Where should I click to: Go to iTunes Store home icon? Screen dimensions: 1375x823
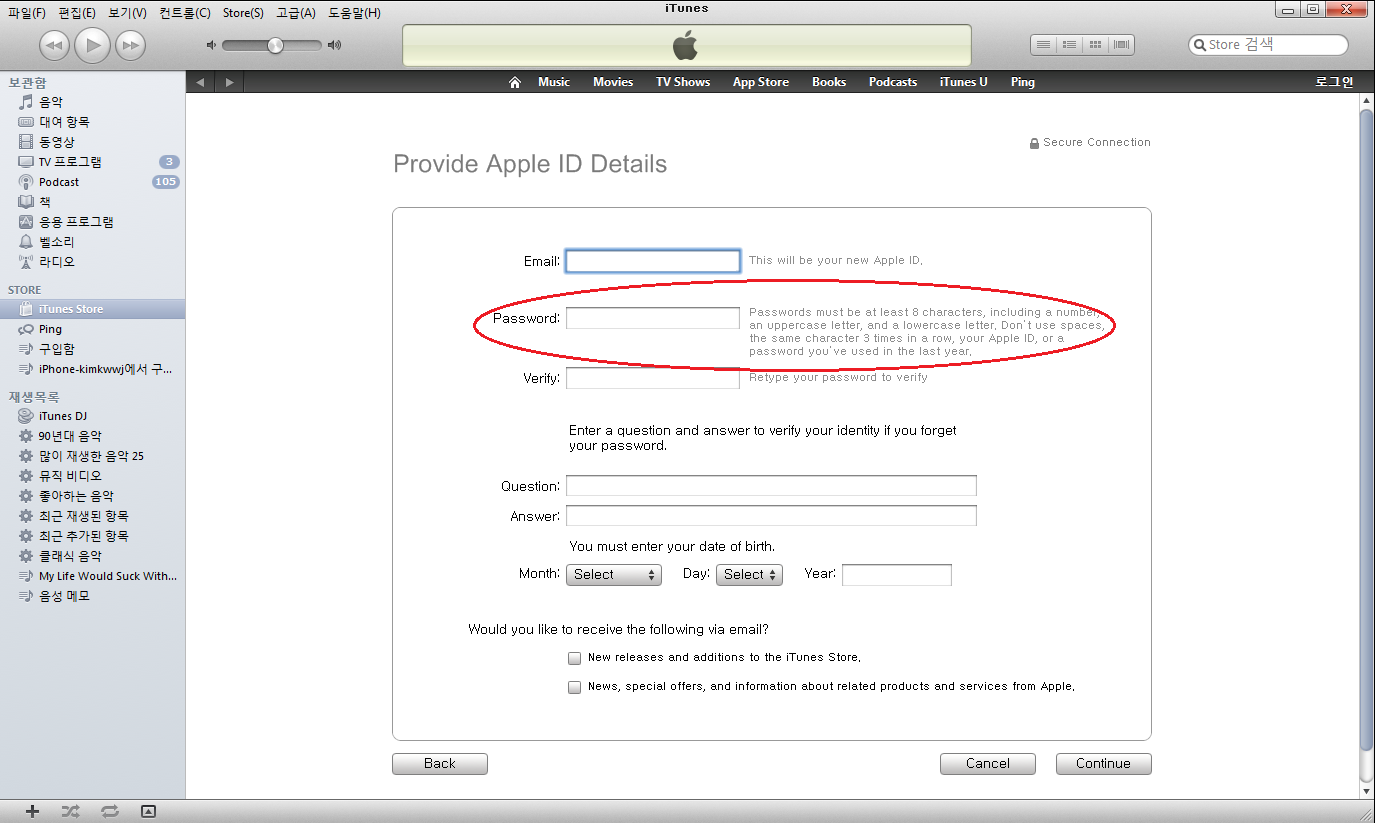point(515,82)
